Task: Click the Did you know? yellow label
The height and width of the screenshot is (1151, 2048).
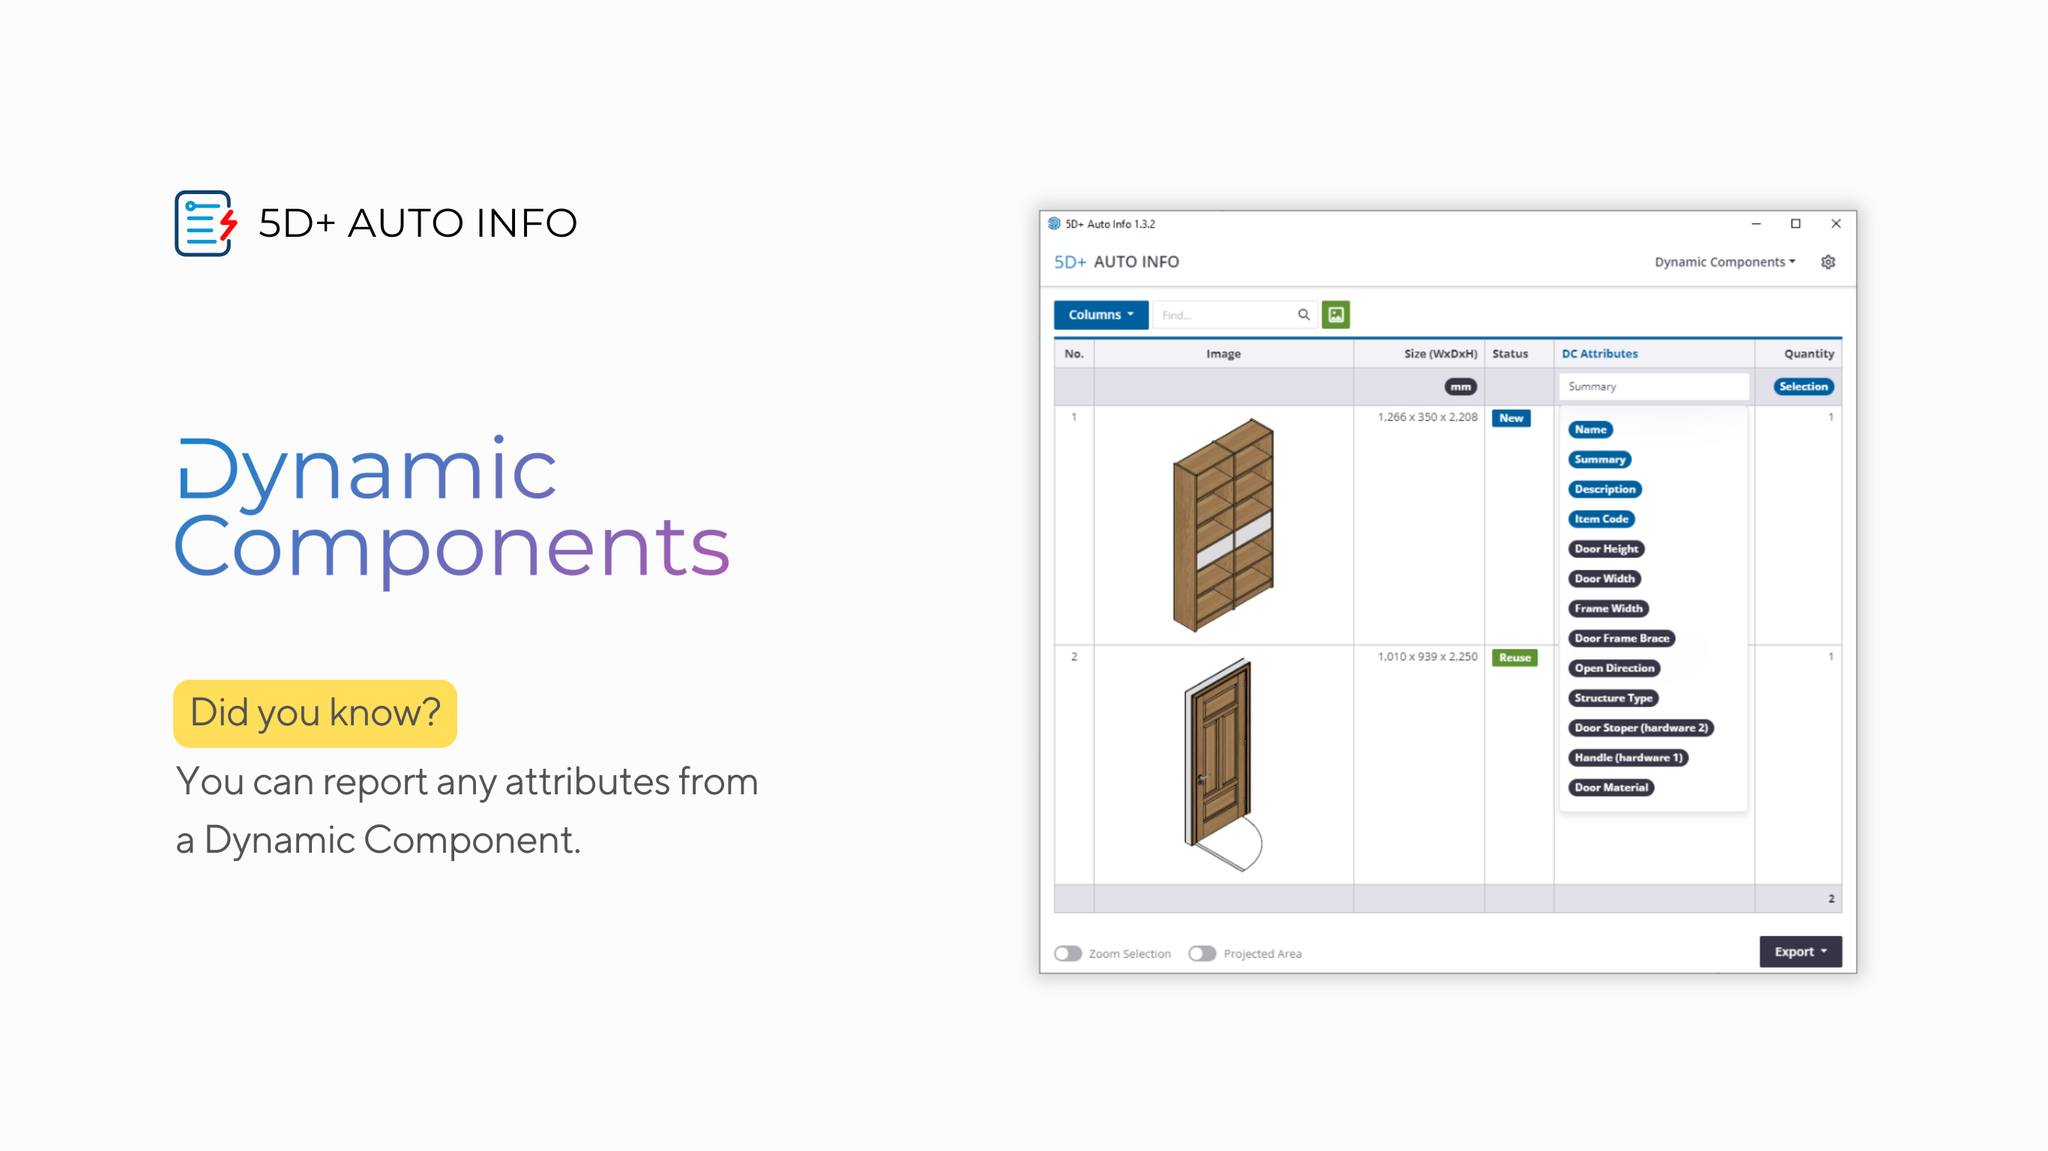Action: pyautogui.click(x=315, y=713)
